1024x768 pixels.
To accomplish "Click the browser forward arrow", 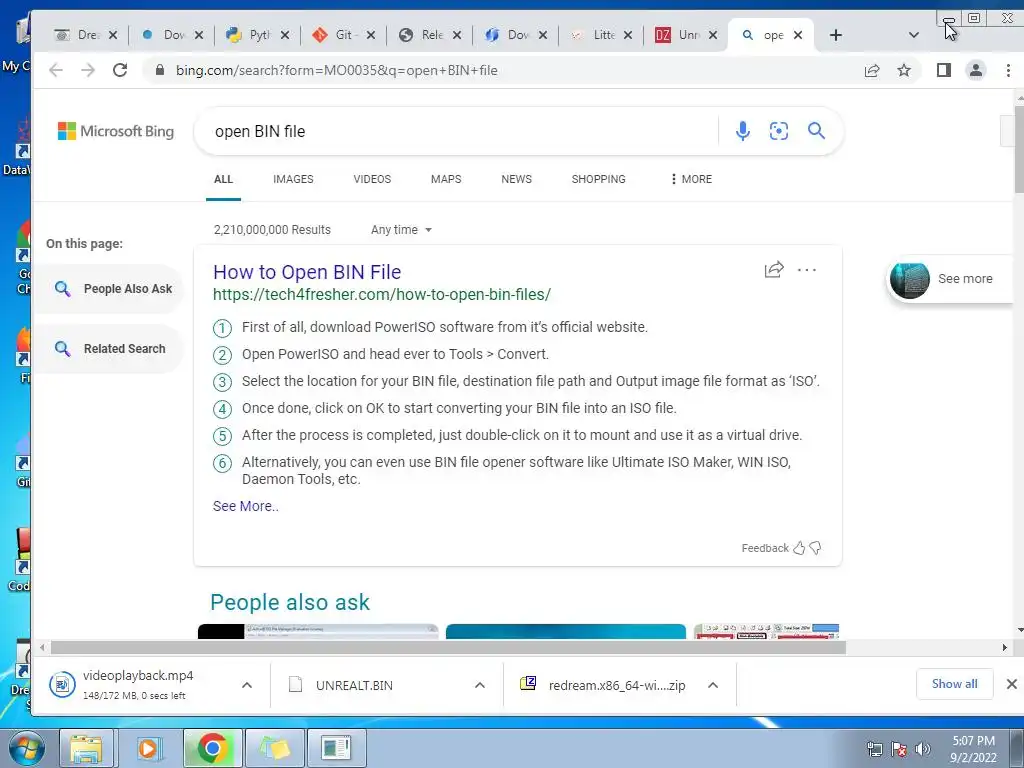I will (x=88, y=70).
